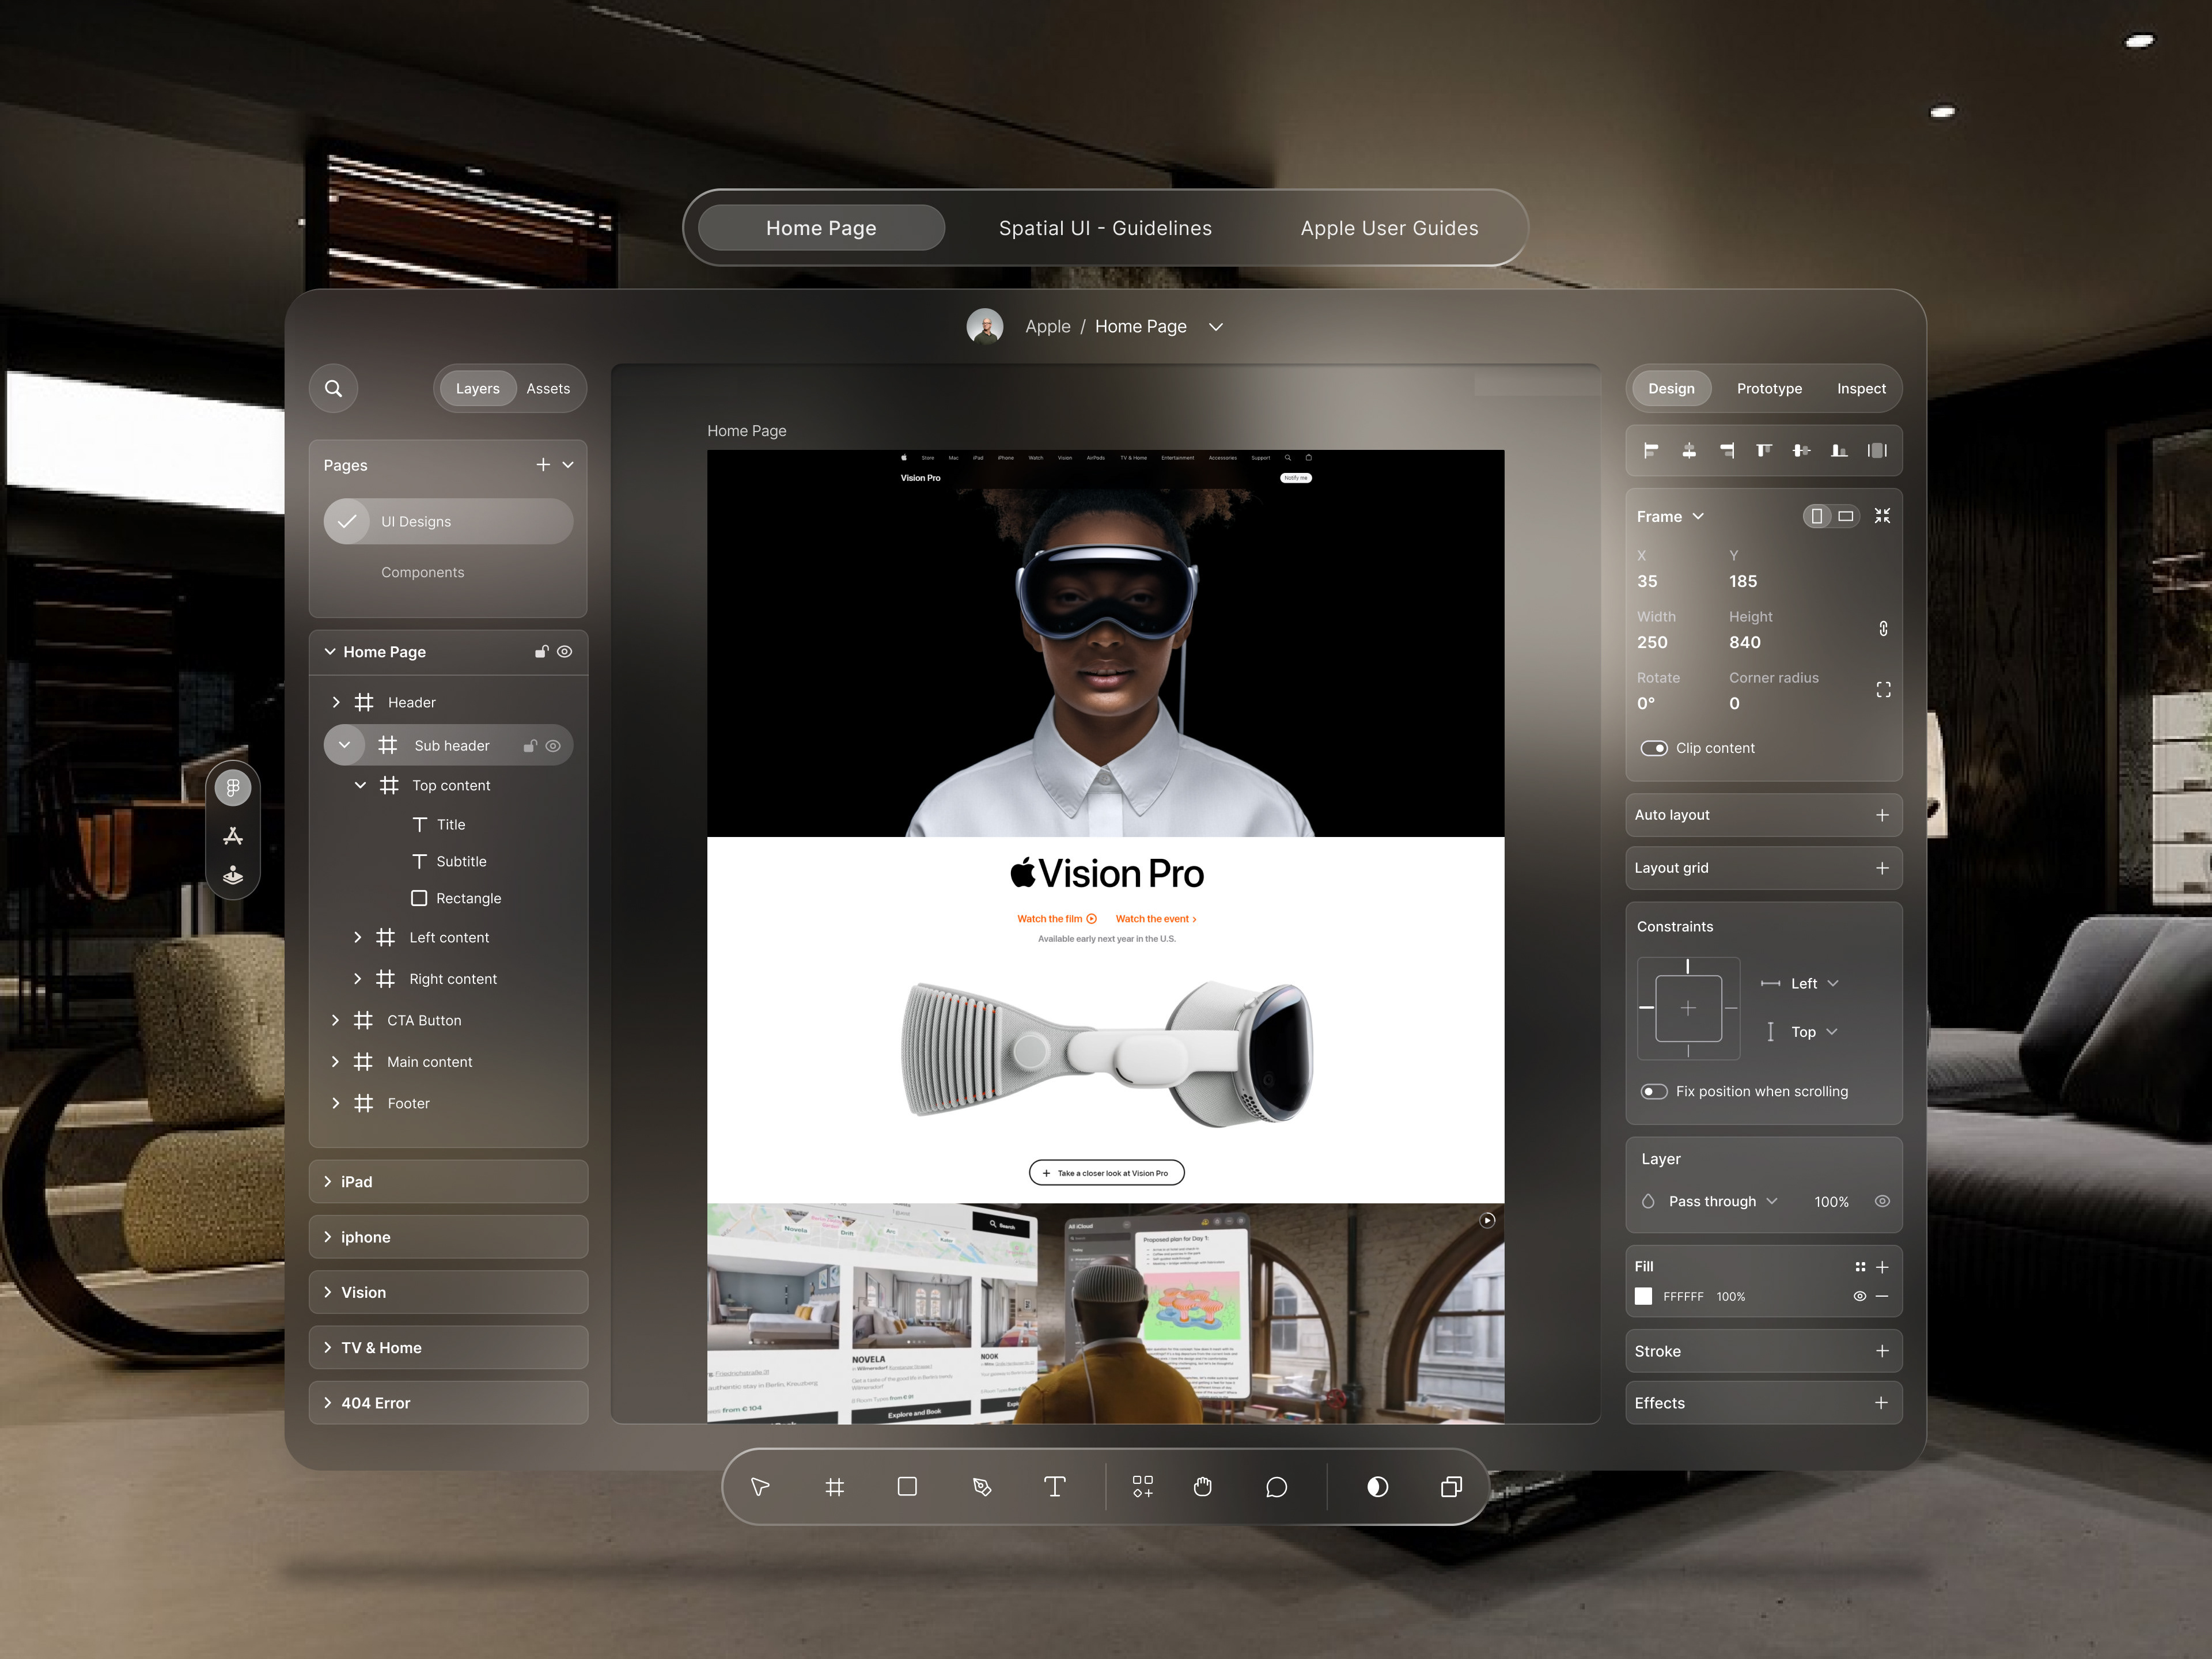
Task: Open the Home Page title dropdown chevron
Action: (x=1216, y=327)
